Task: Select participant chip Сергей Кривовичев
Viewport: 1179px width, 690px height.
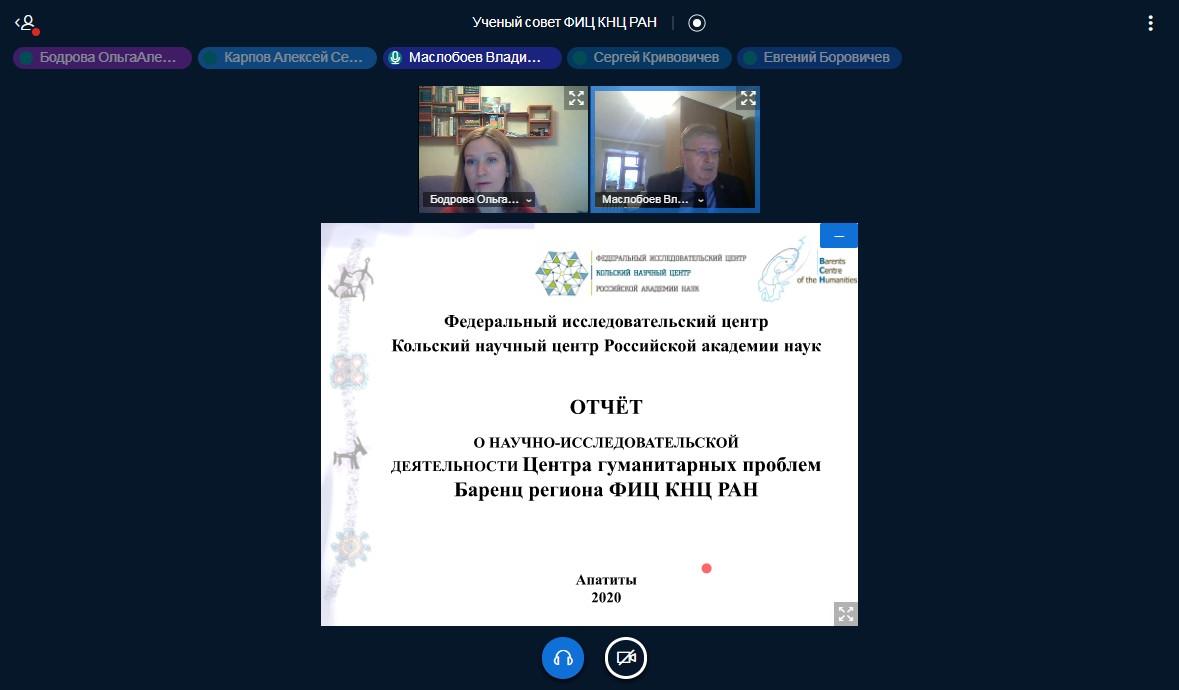Action: pos(650,58)
